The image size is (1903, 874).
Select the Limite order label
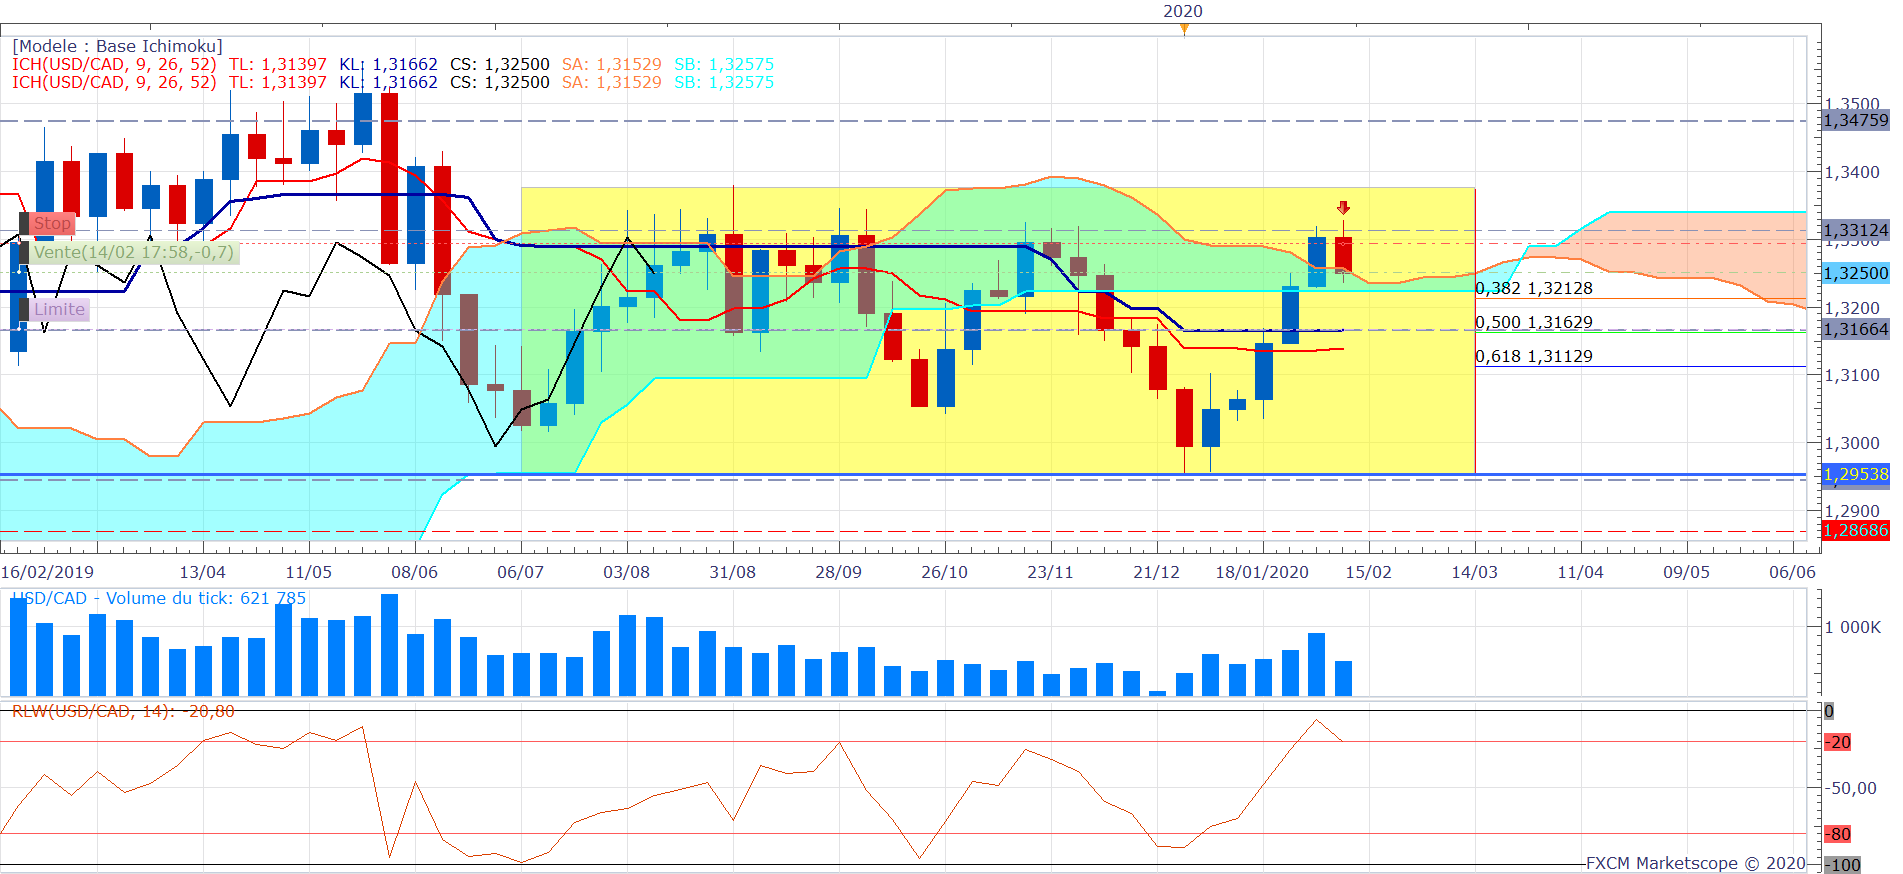tap(59, 309)
